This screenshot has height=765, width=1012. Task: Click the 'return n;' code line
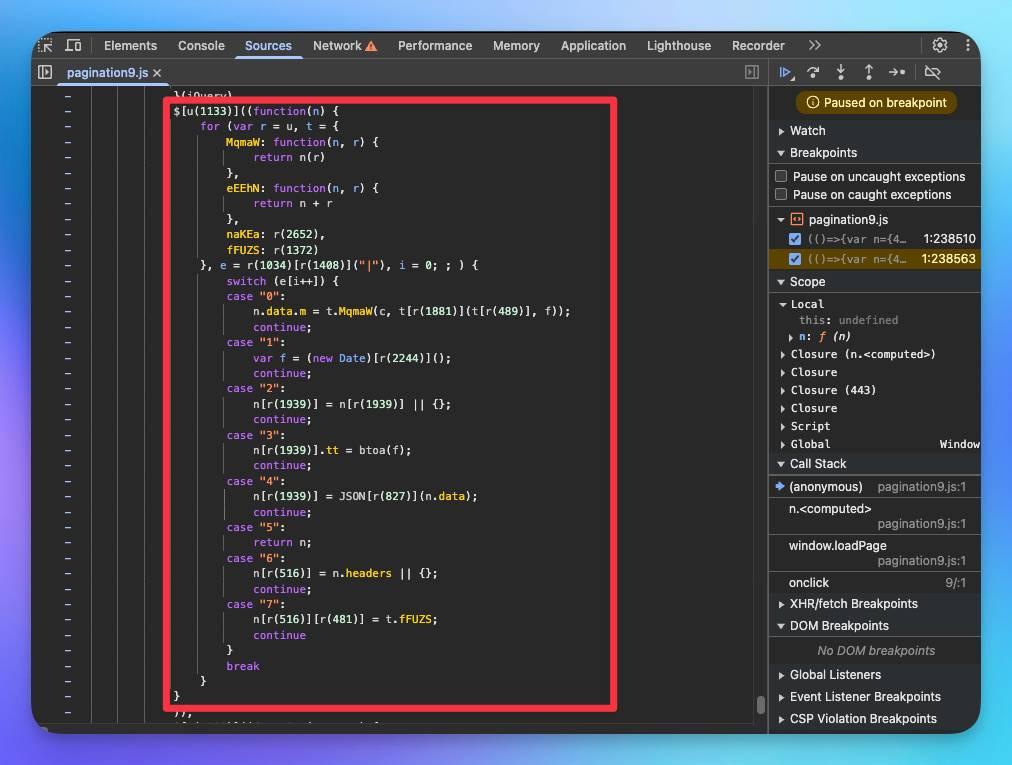pos(282,543)
